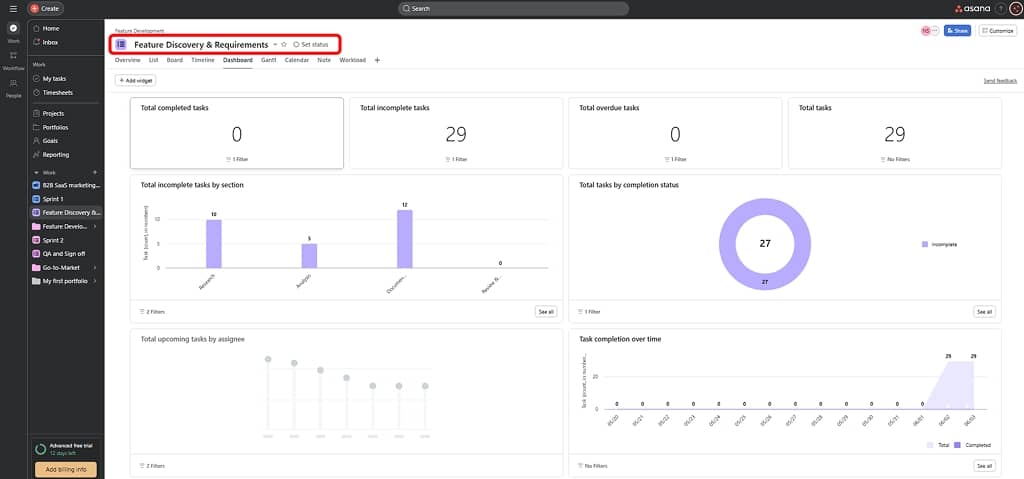The width and height of the screenshot is (1024, 479).
Task: Collapse the Work section arrow in sidebar
Action: pos(36,173)
